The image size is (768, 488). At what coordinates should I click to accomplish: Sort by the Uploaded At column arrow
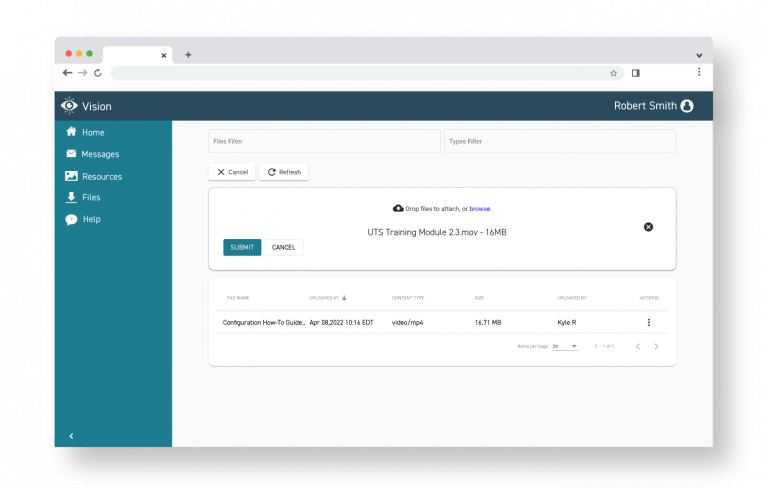pyautogui.click(x=344, y=298)
